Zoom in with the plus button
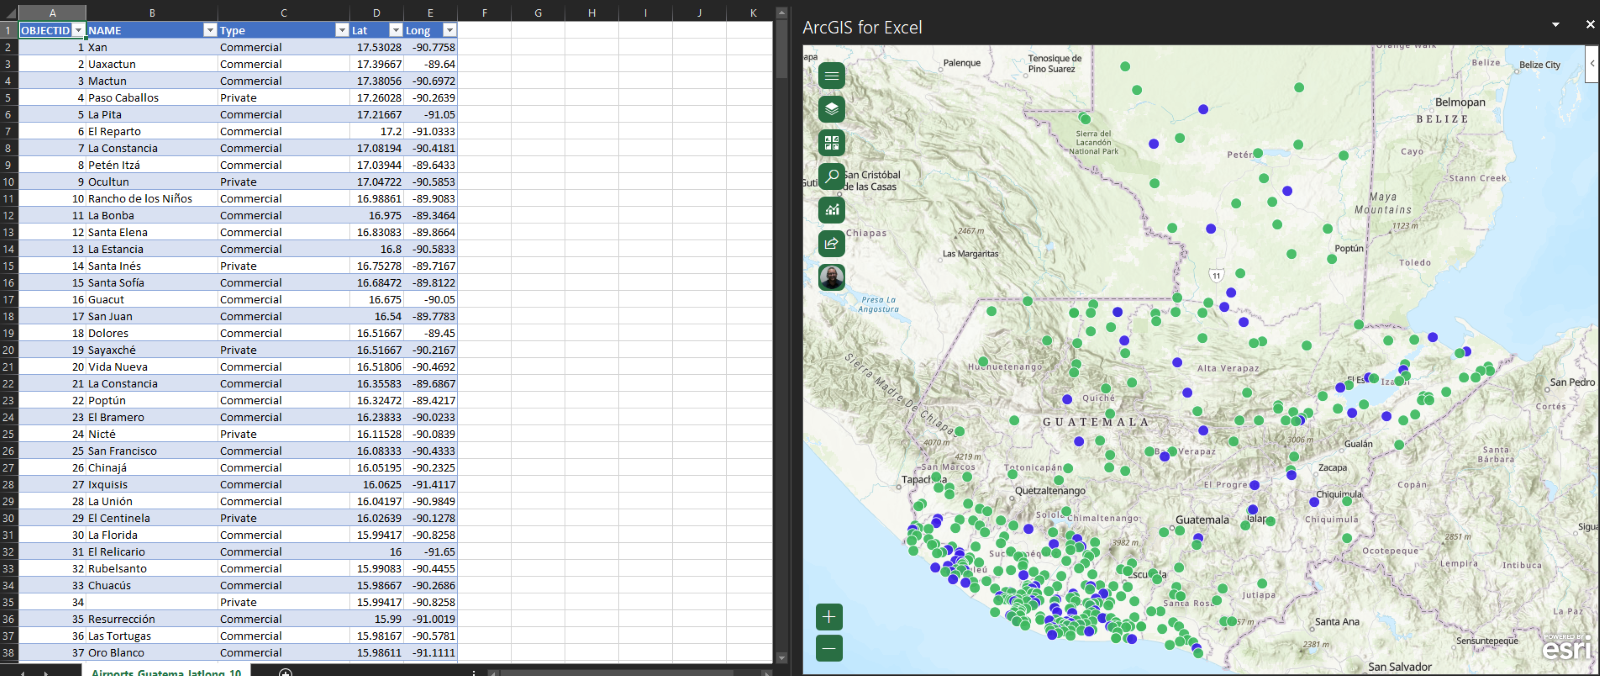Screen dimensions: 1600x676 pyautogui.click(x=829, y=617)
